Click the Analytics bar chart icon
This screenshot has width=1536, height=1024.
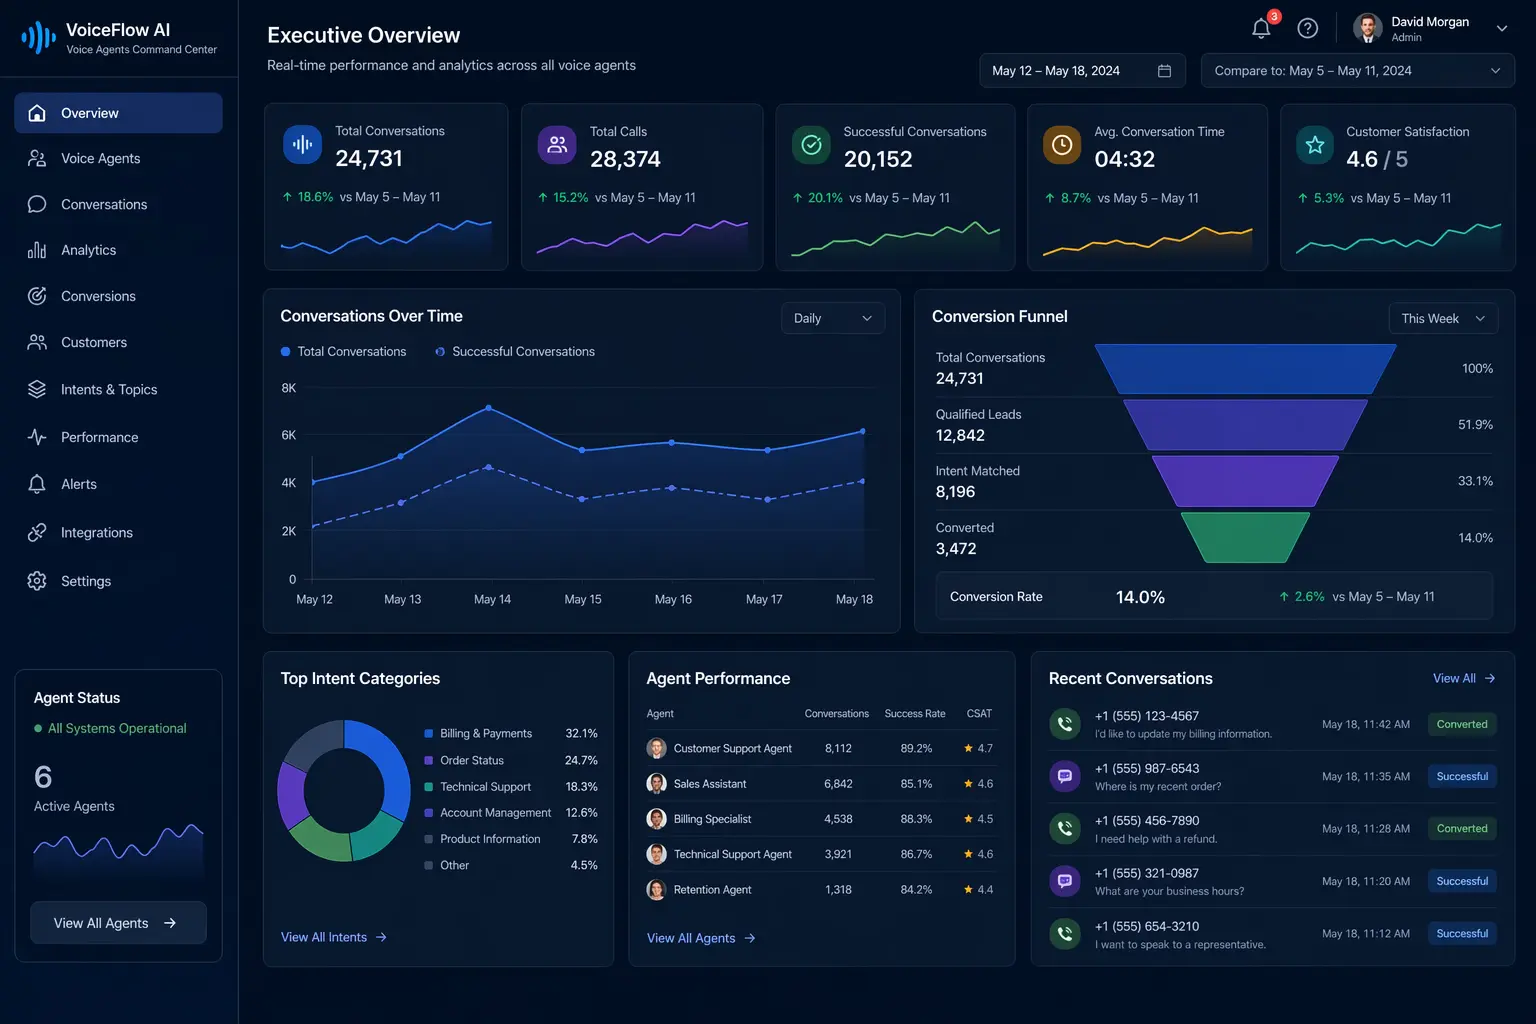click(37, 250)
